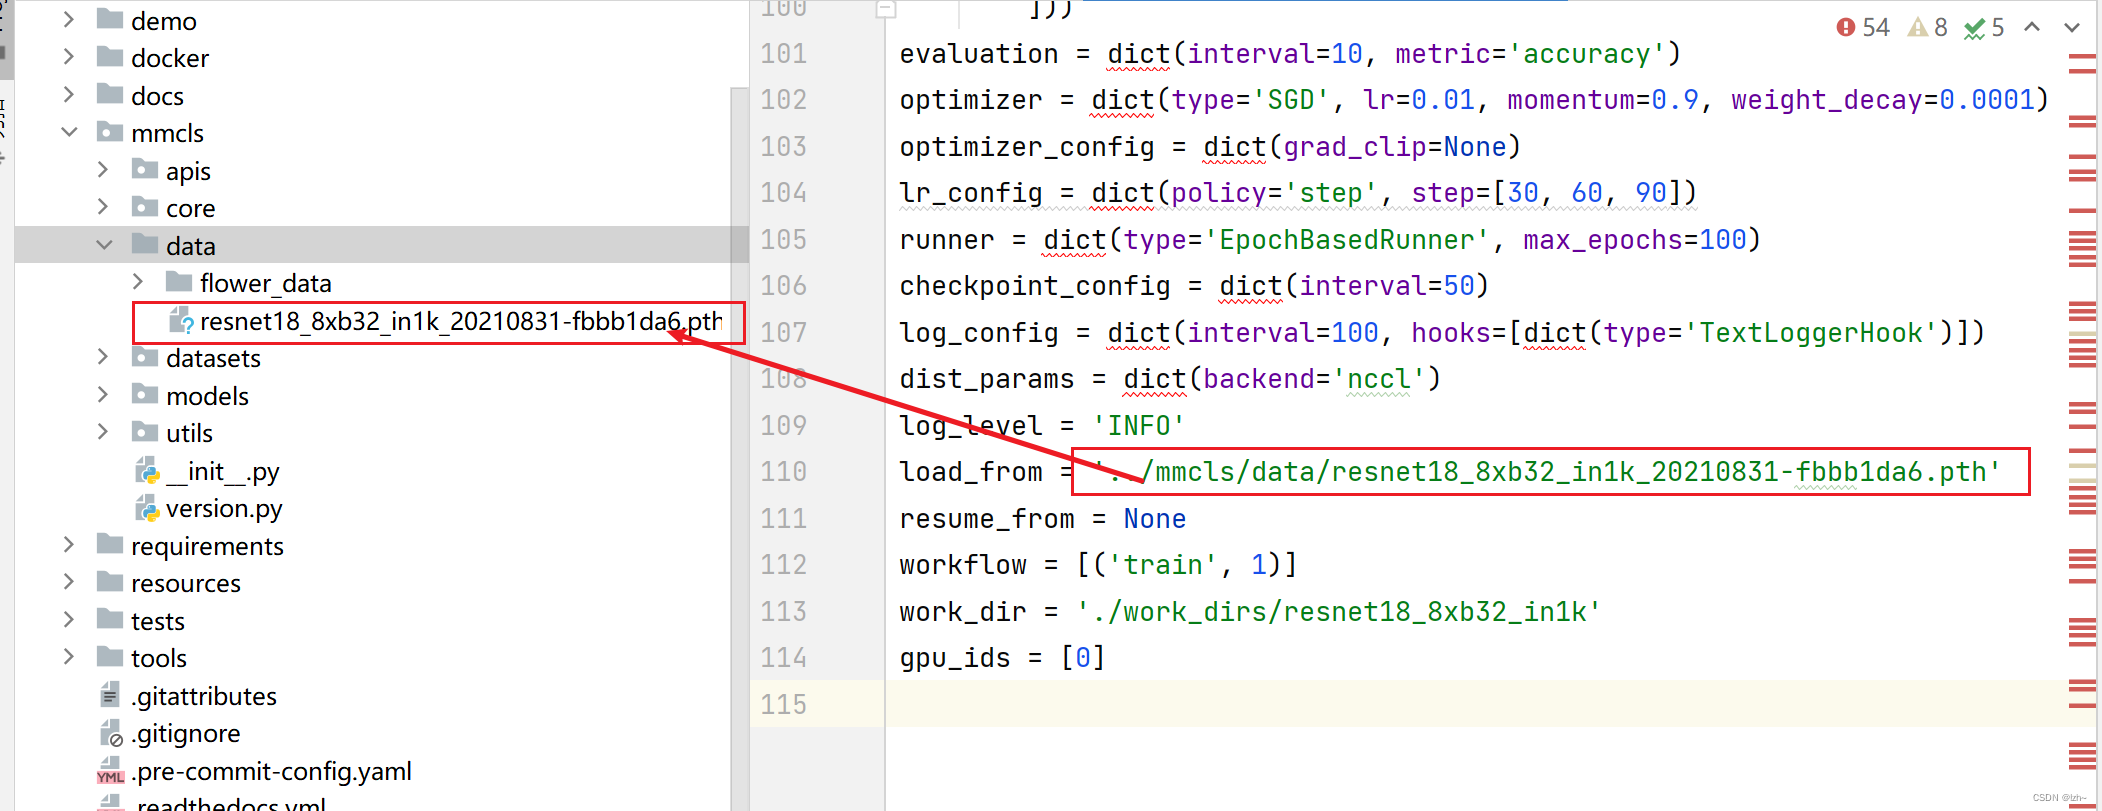Expand the demo folder arrow
The image size is (2102, 811).
coord(68,20)
